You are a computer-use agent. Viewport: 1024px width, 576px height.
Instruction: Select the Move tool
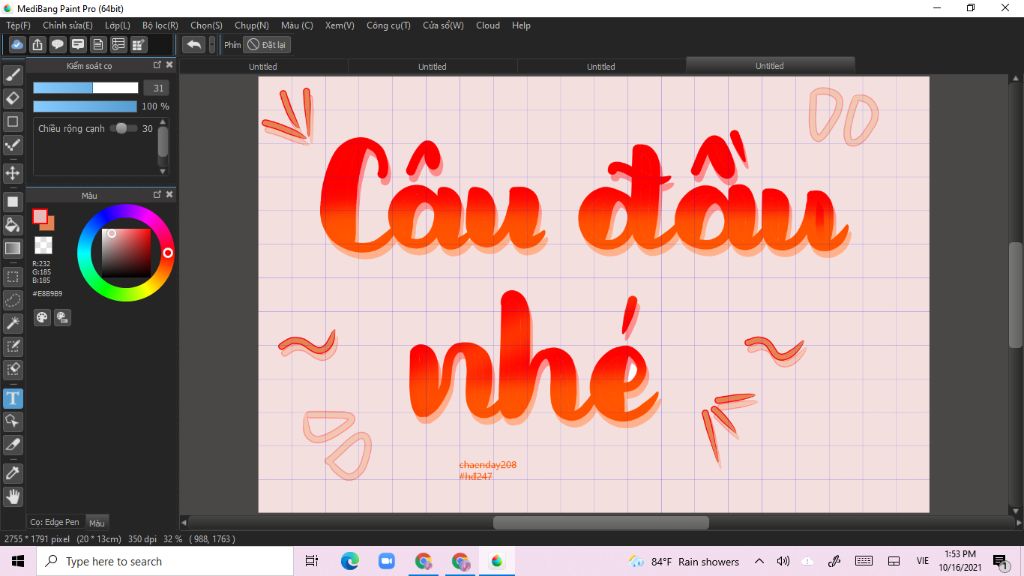(12, 173)
